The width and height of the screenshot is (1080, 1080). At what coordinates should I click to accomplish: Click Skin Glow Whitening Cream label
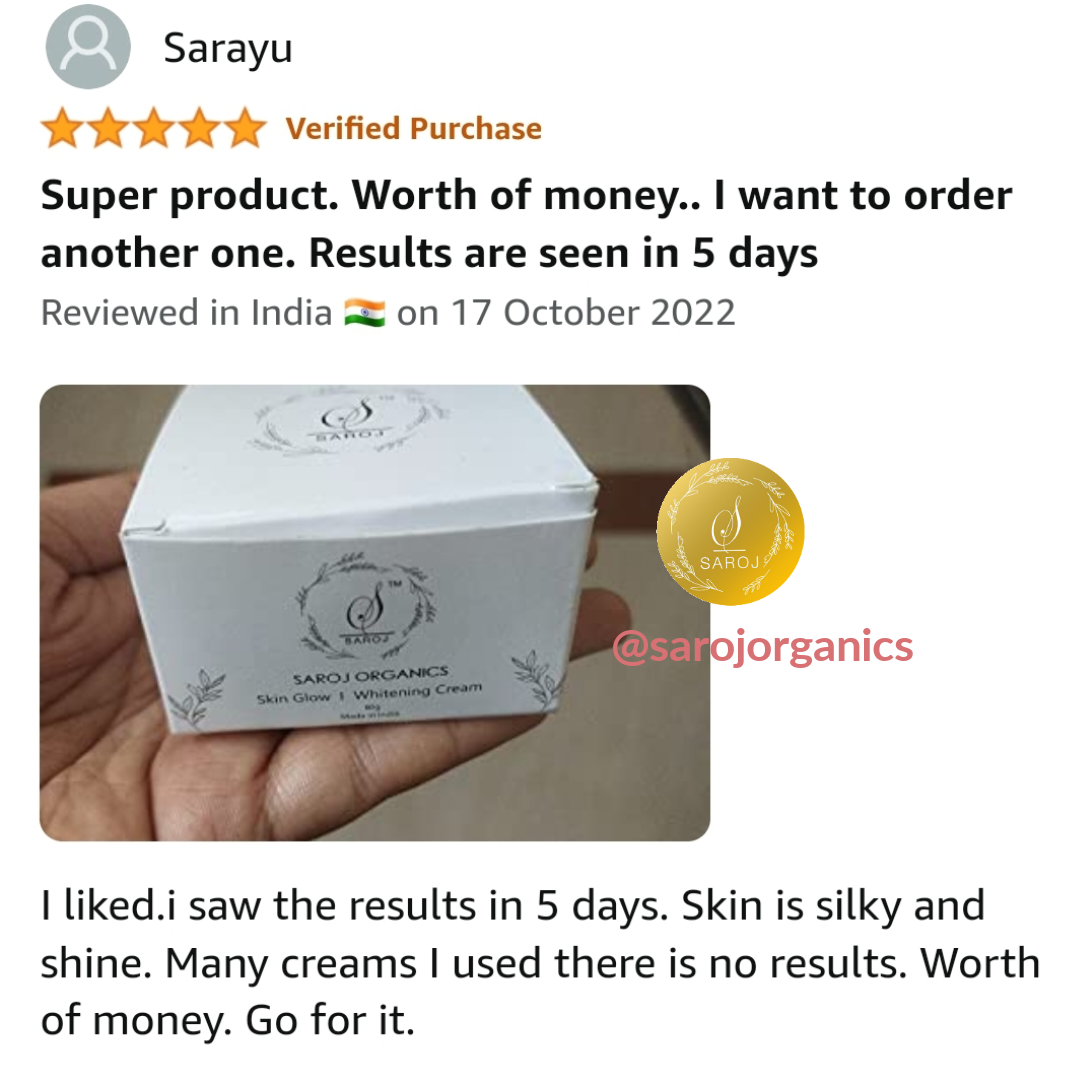[x=369, y=693]
